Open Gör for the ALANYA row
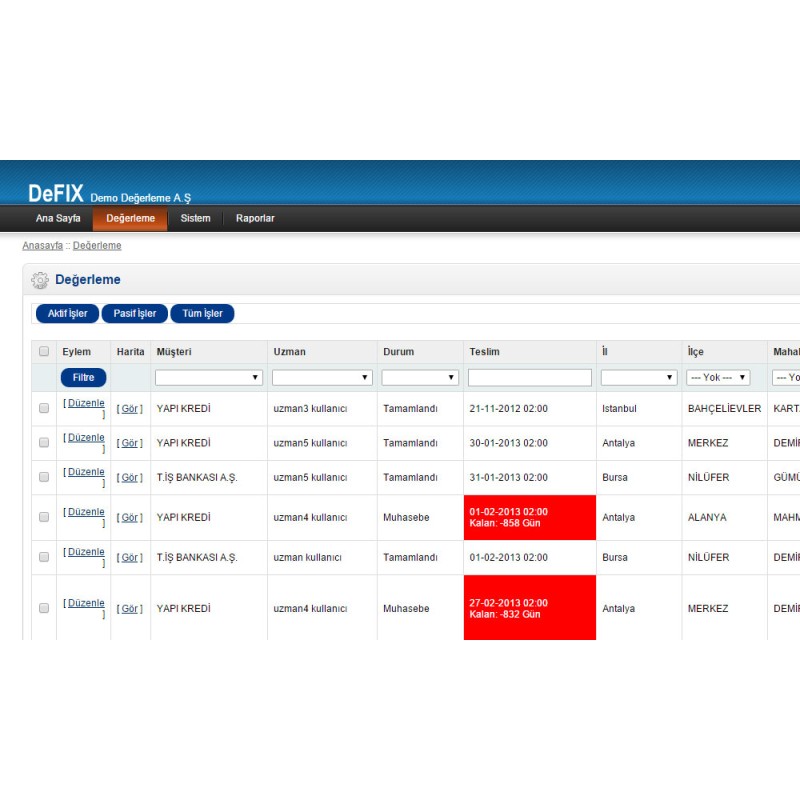The height and width of the screenshot is (800, 800). point(130,517)
